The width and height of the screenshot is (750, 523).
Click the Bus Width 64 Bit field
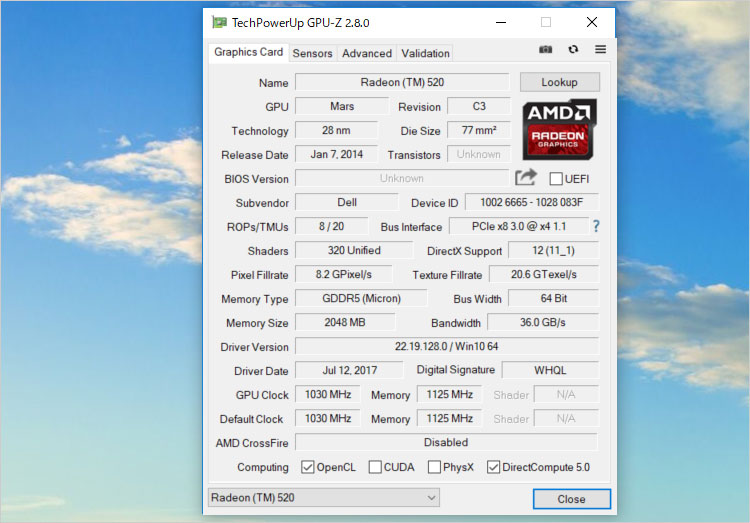(x=553, y=298)
